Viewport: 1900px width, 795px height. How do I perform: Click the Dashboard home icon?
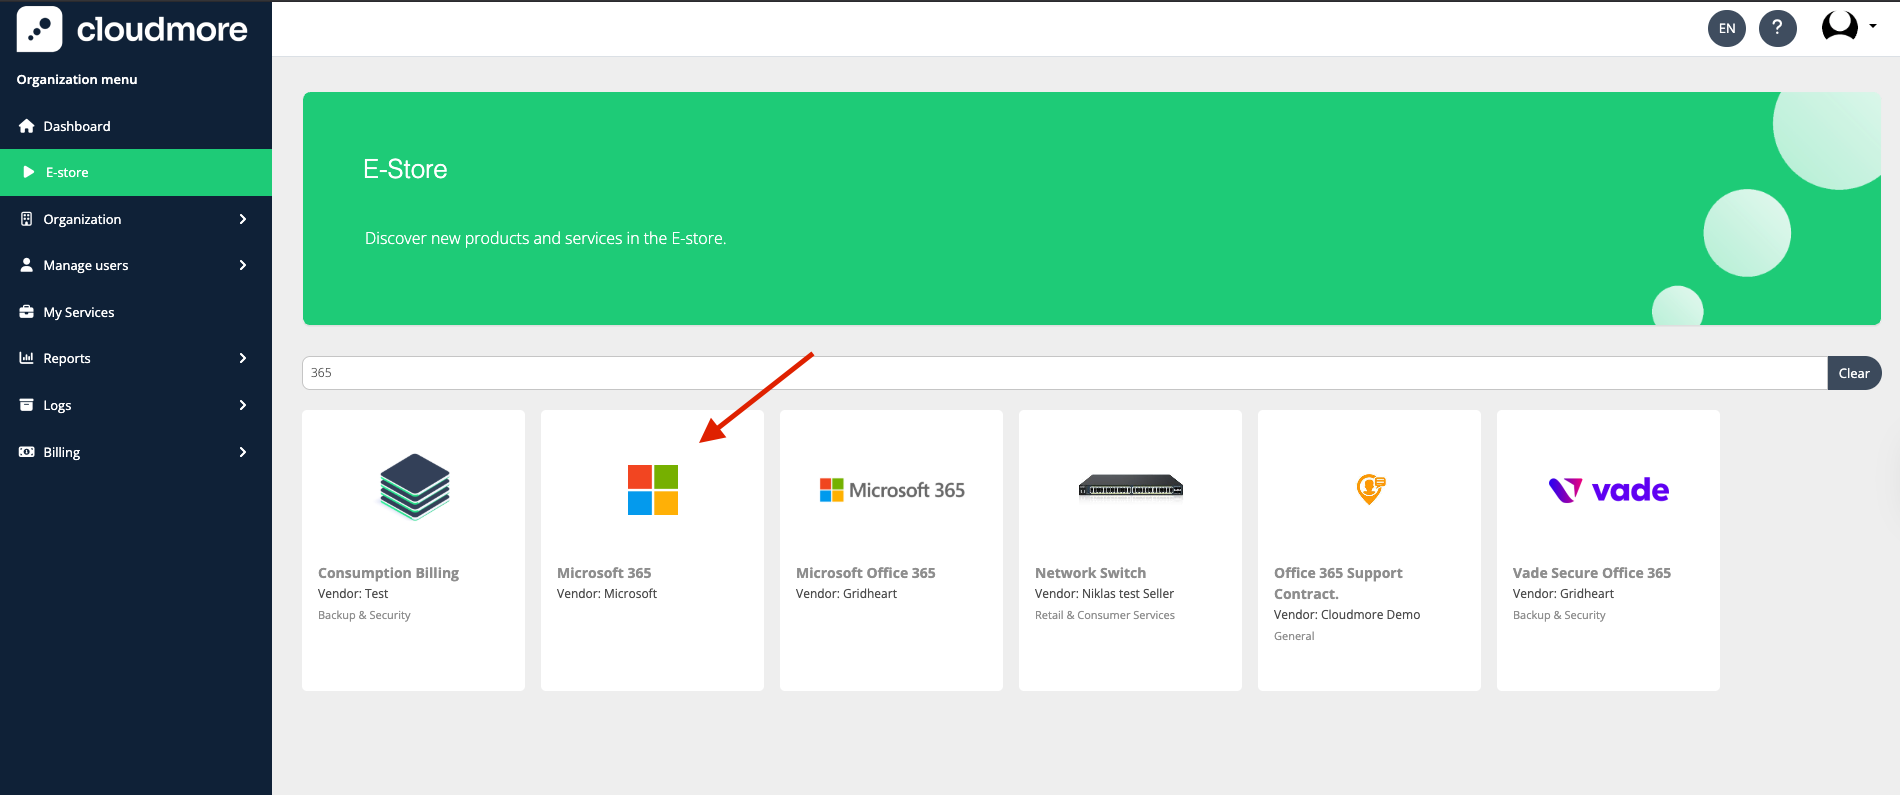(x=27, y=126)
